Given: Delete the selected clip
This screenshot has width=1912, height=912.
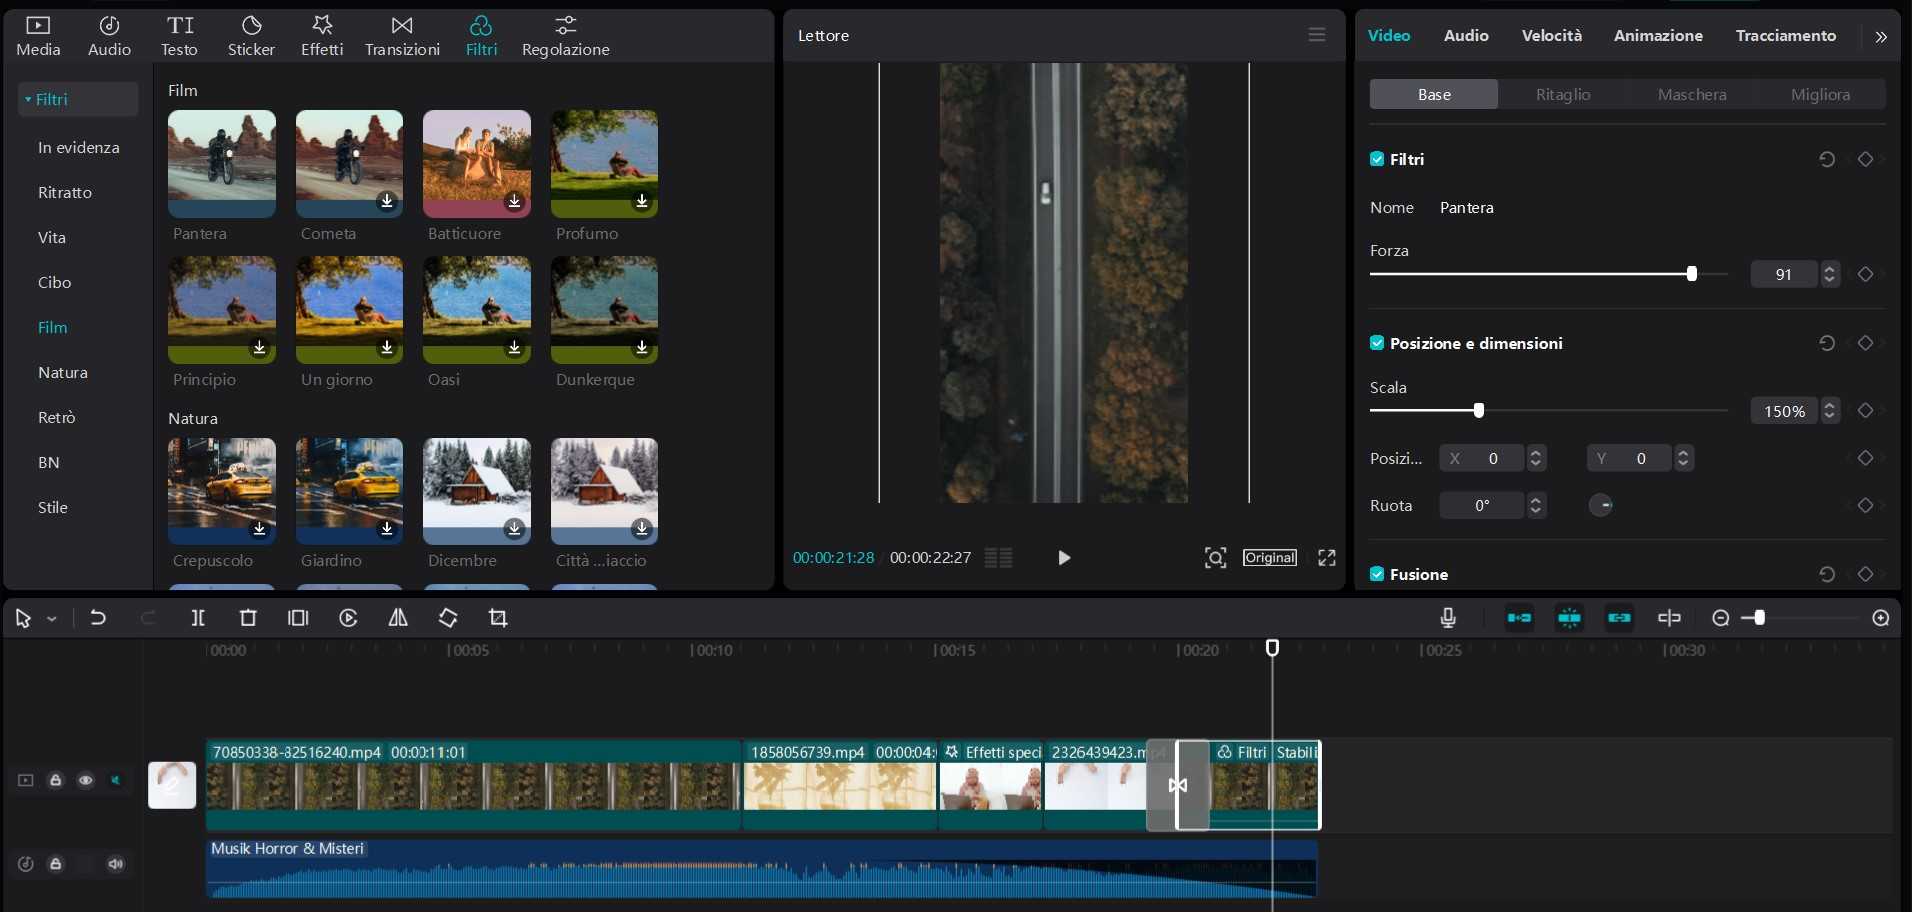Looking at the screenshot, I should click(248, 618).
